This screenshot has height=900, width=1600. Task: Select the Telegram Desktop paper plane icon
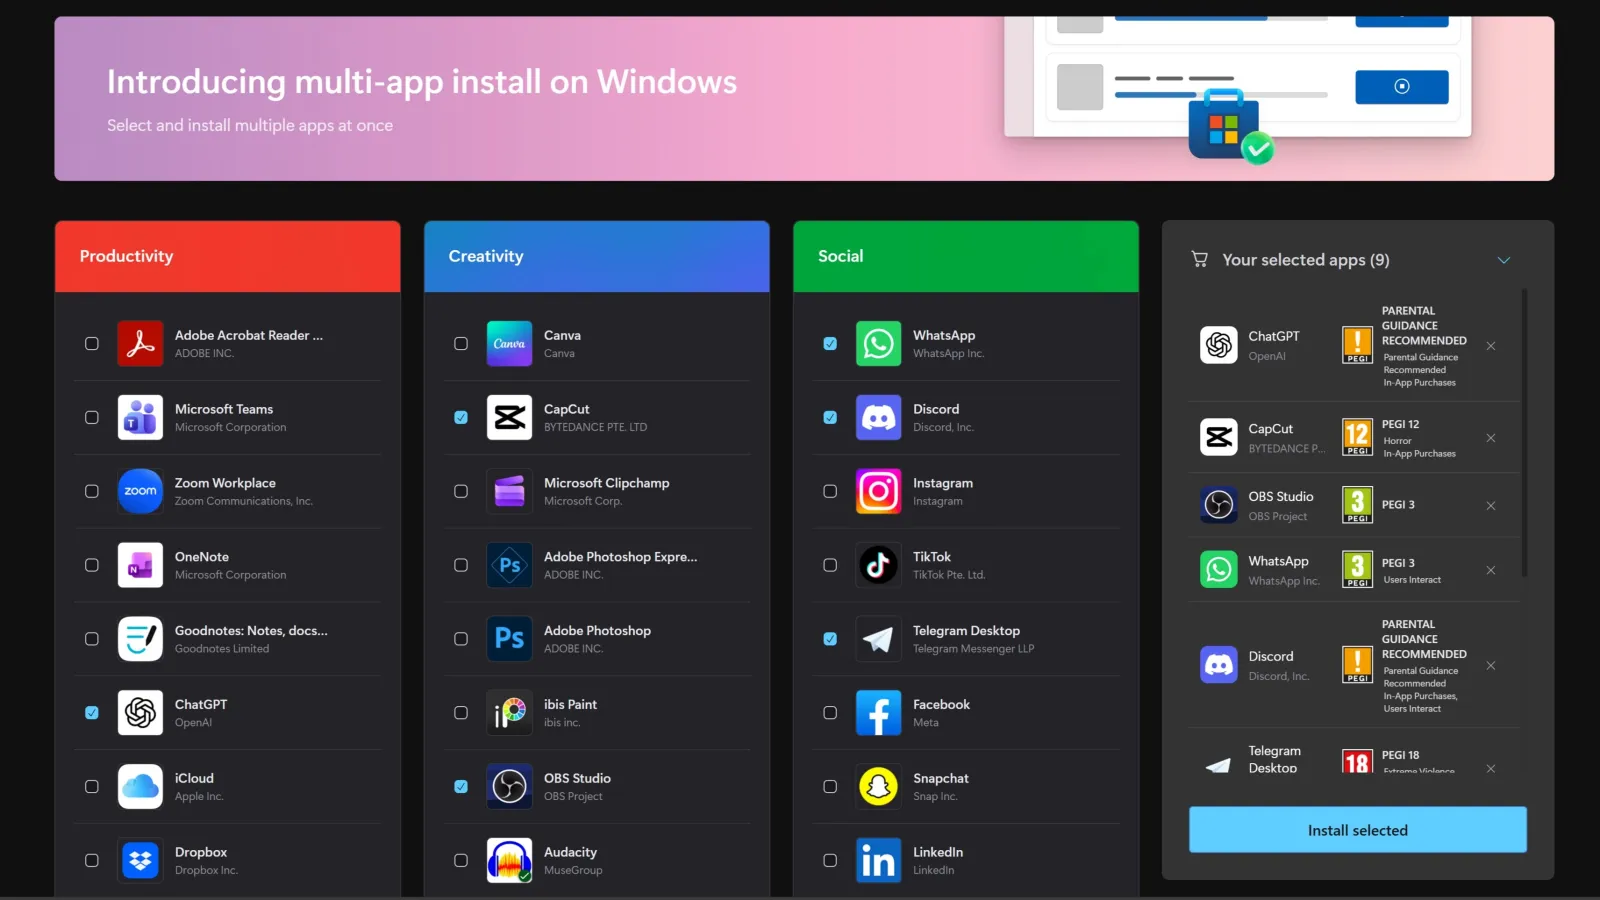point(878,639)
